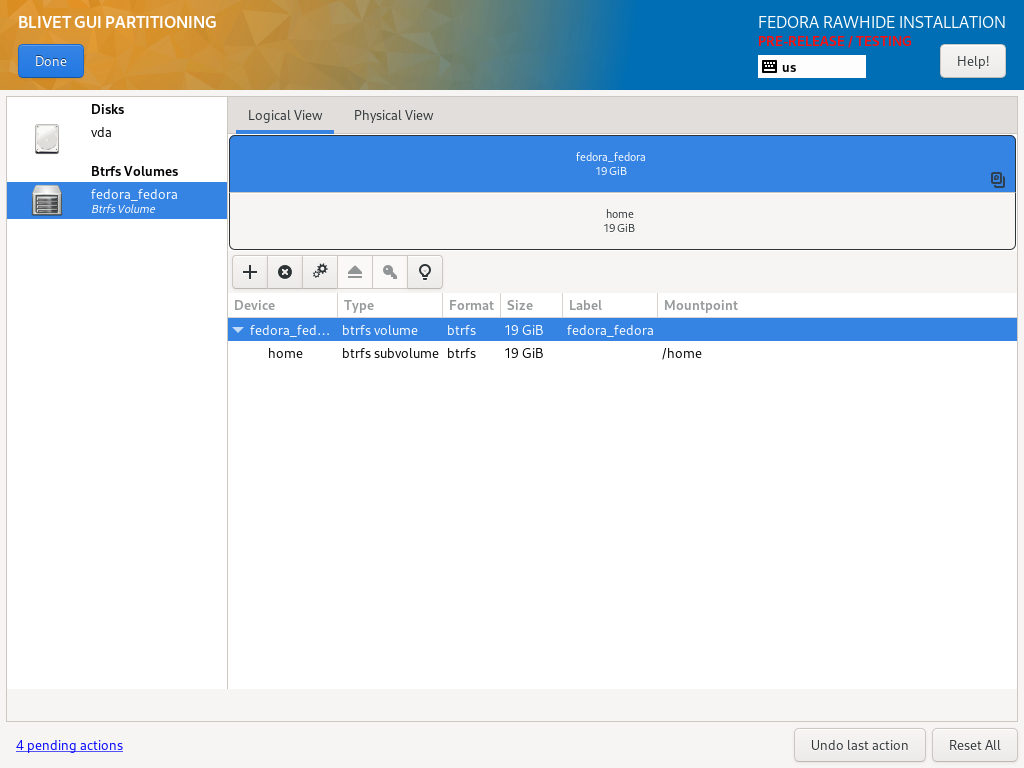Switch to the Physical View tab
Screen dimensions: 1024x768
pos(393,116)
